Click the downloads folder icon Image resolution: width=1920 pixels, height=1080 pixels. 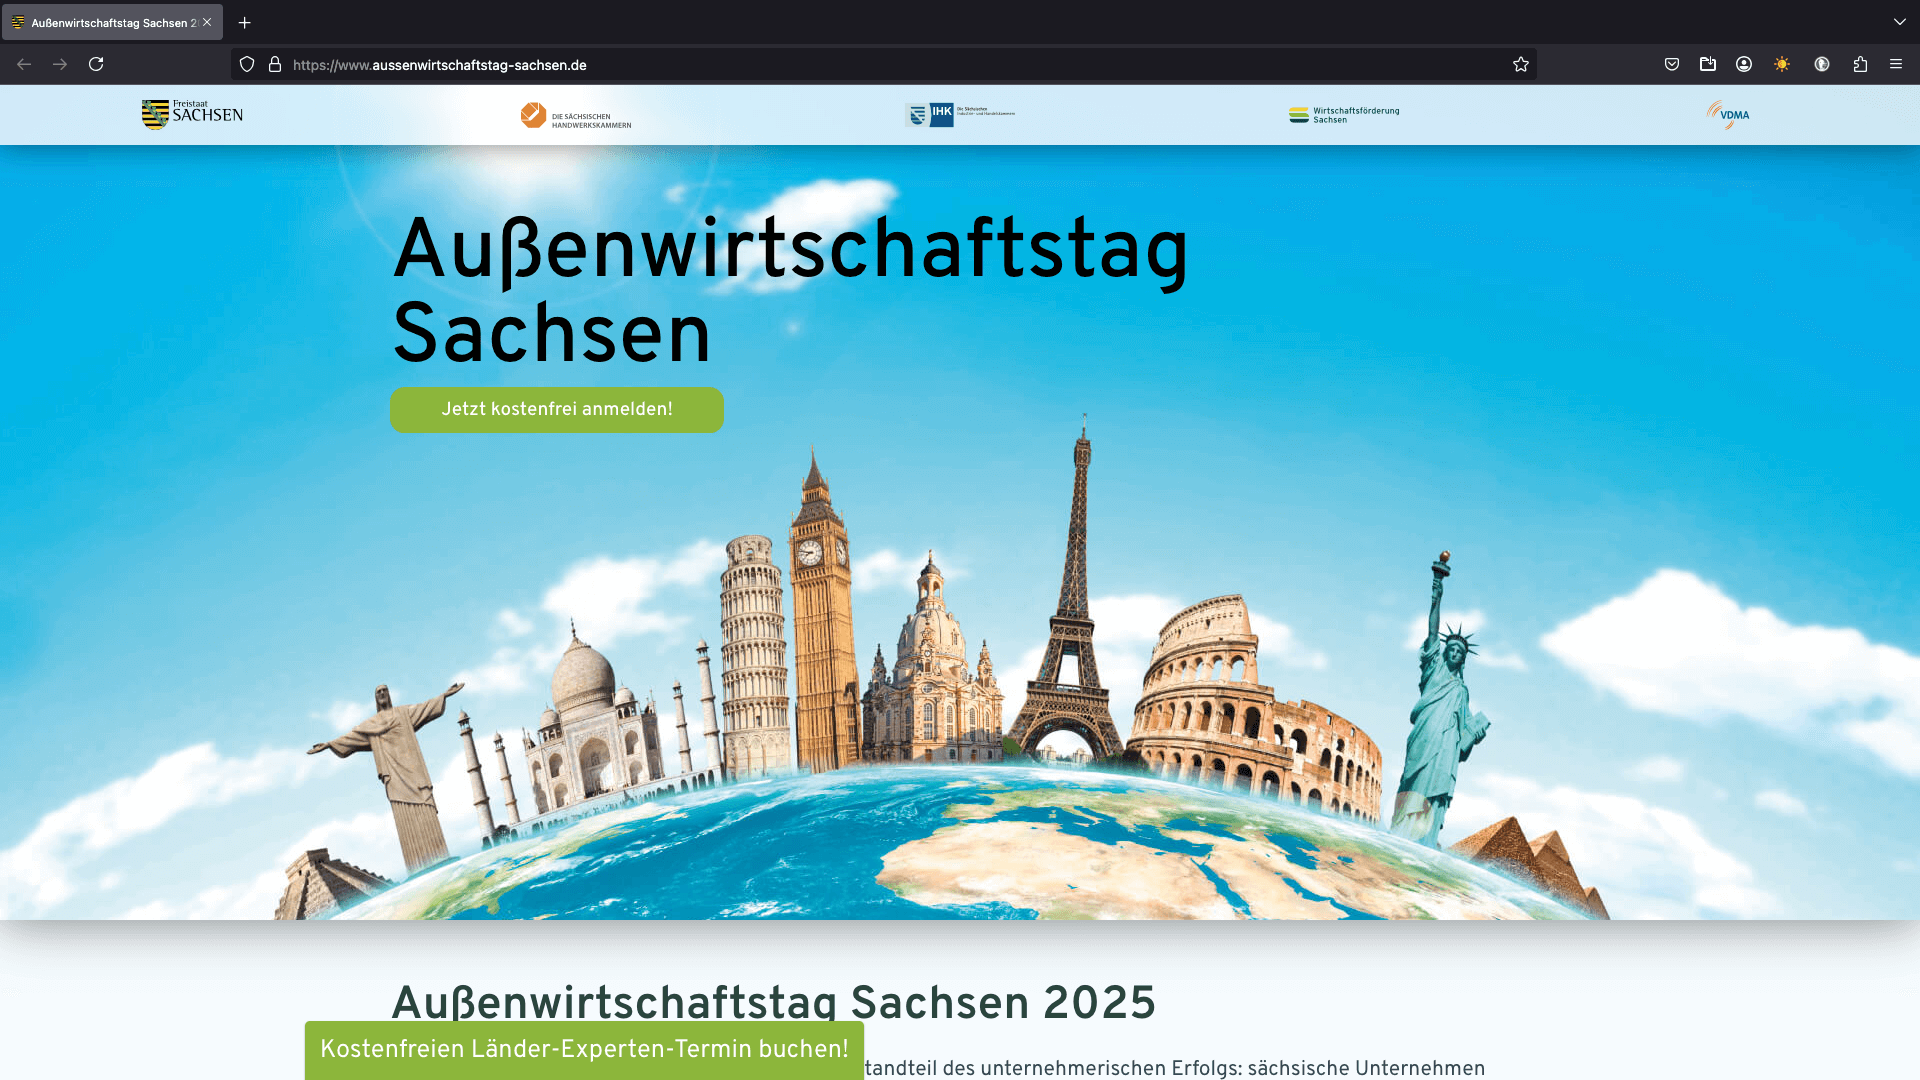(1708, 65)
